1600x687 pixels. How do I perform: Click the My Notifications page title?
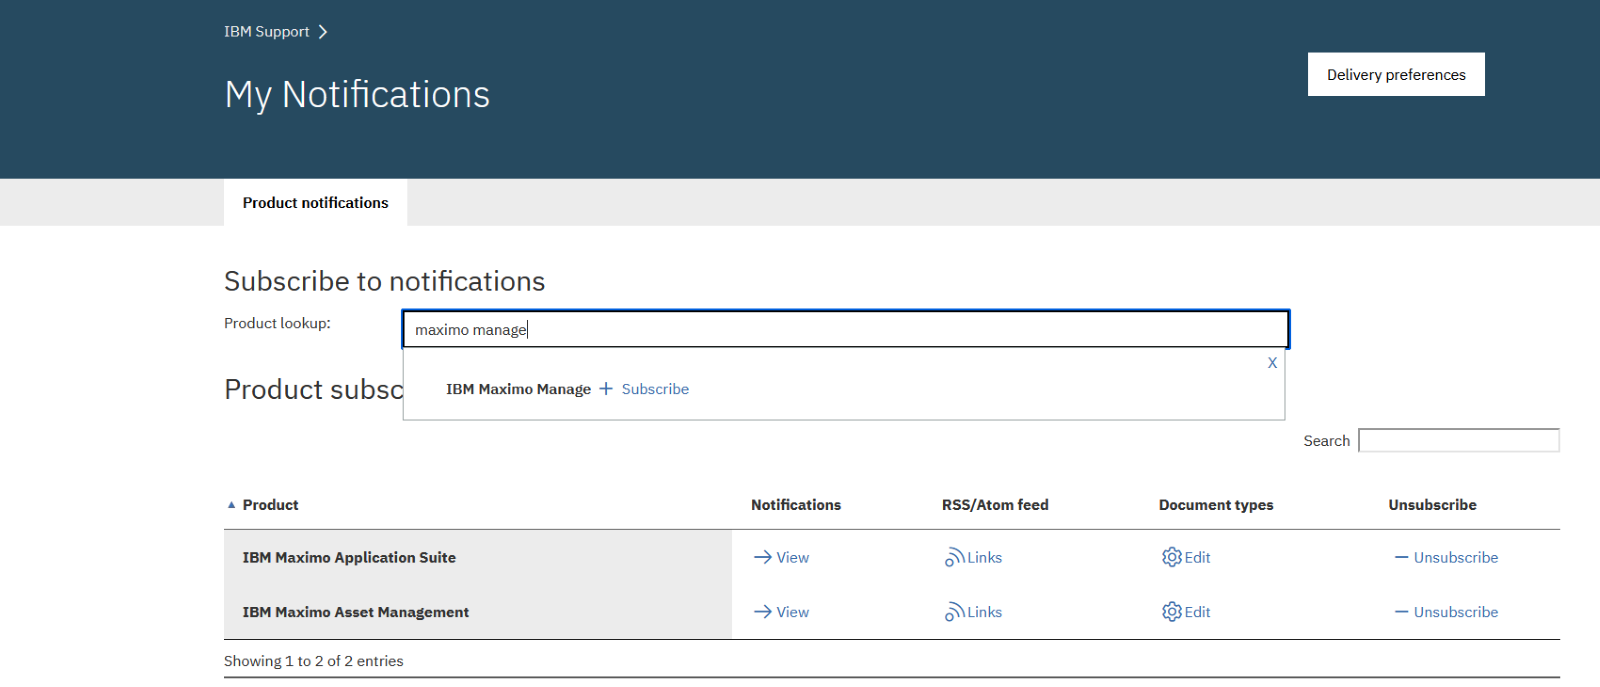tap(357, 95)
